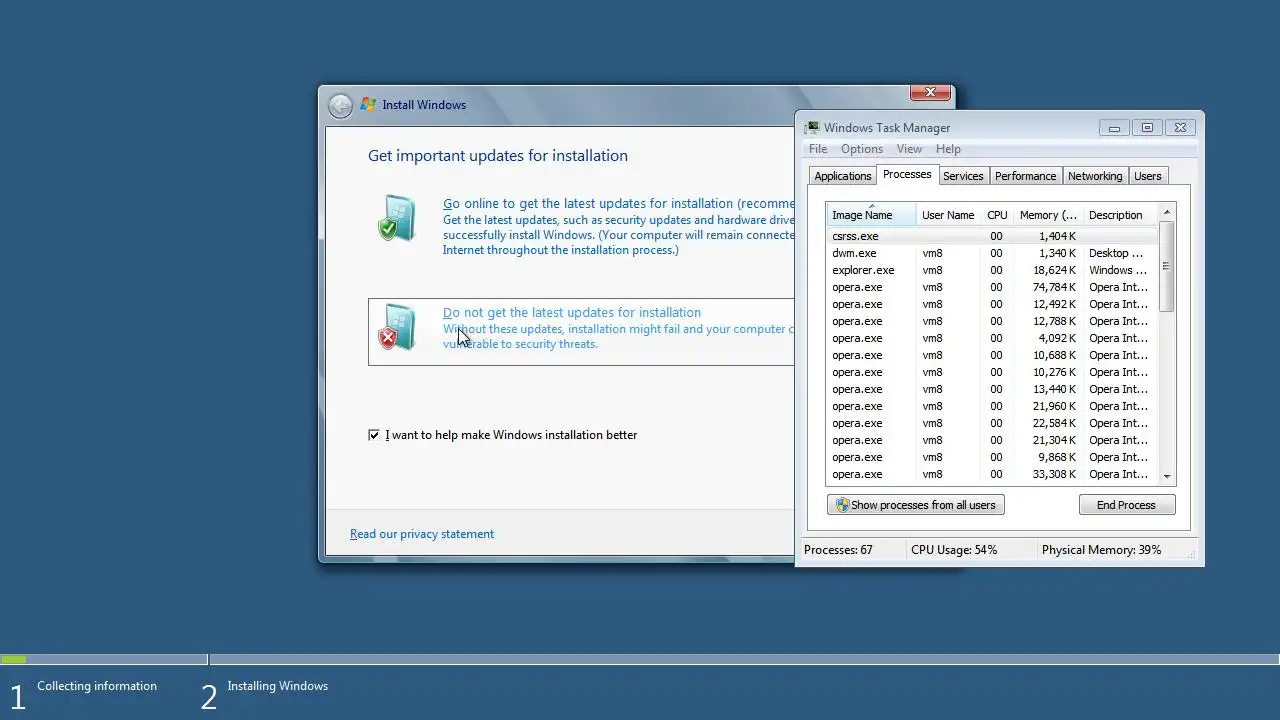
Task: Close the Windows Task Manager window
Action: coord(1180,128)
